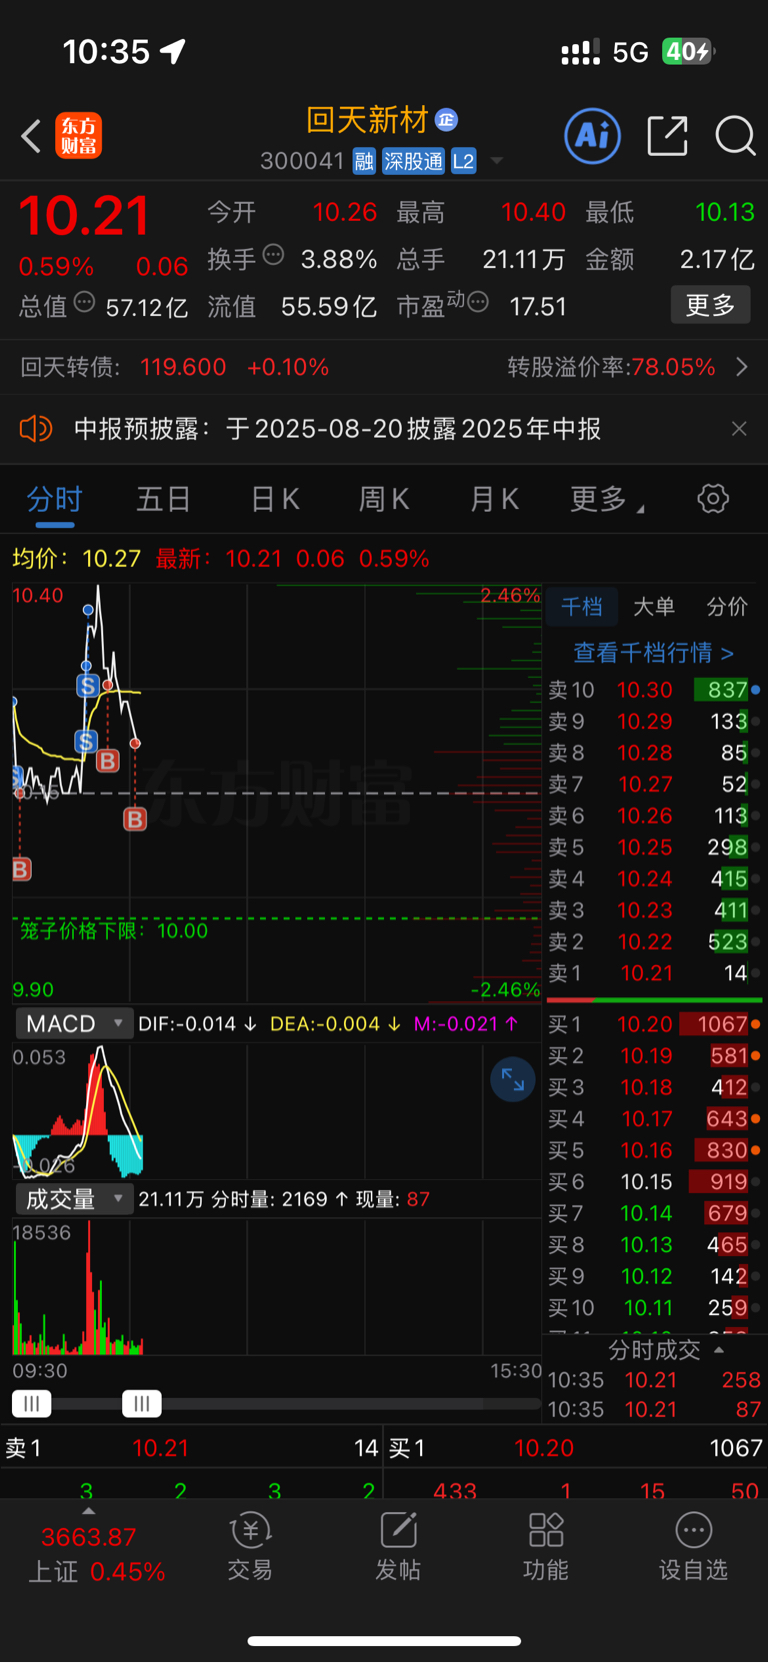
Task: Select 卖10 price 10.30 row
Action: 654,690
